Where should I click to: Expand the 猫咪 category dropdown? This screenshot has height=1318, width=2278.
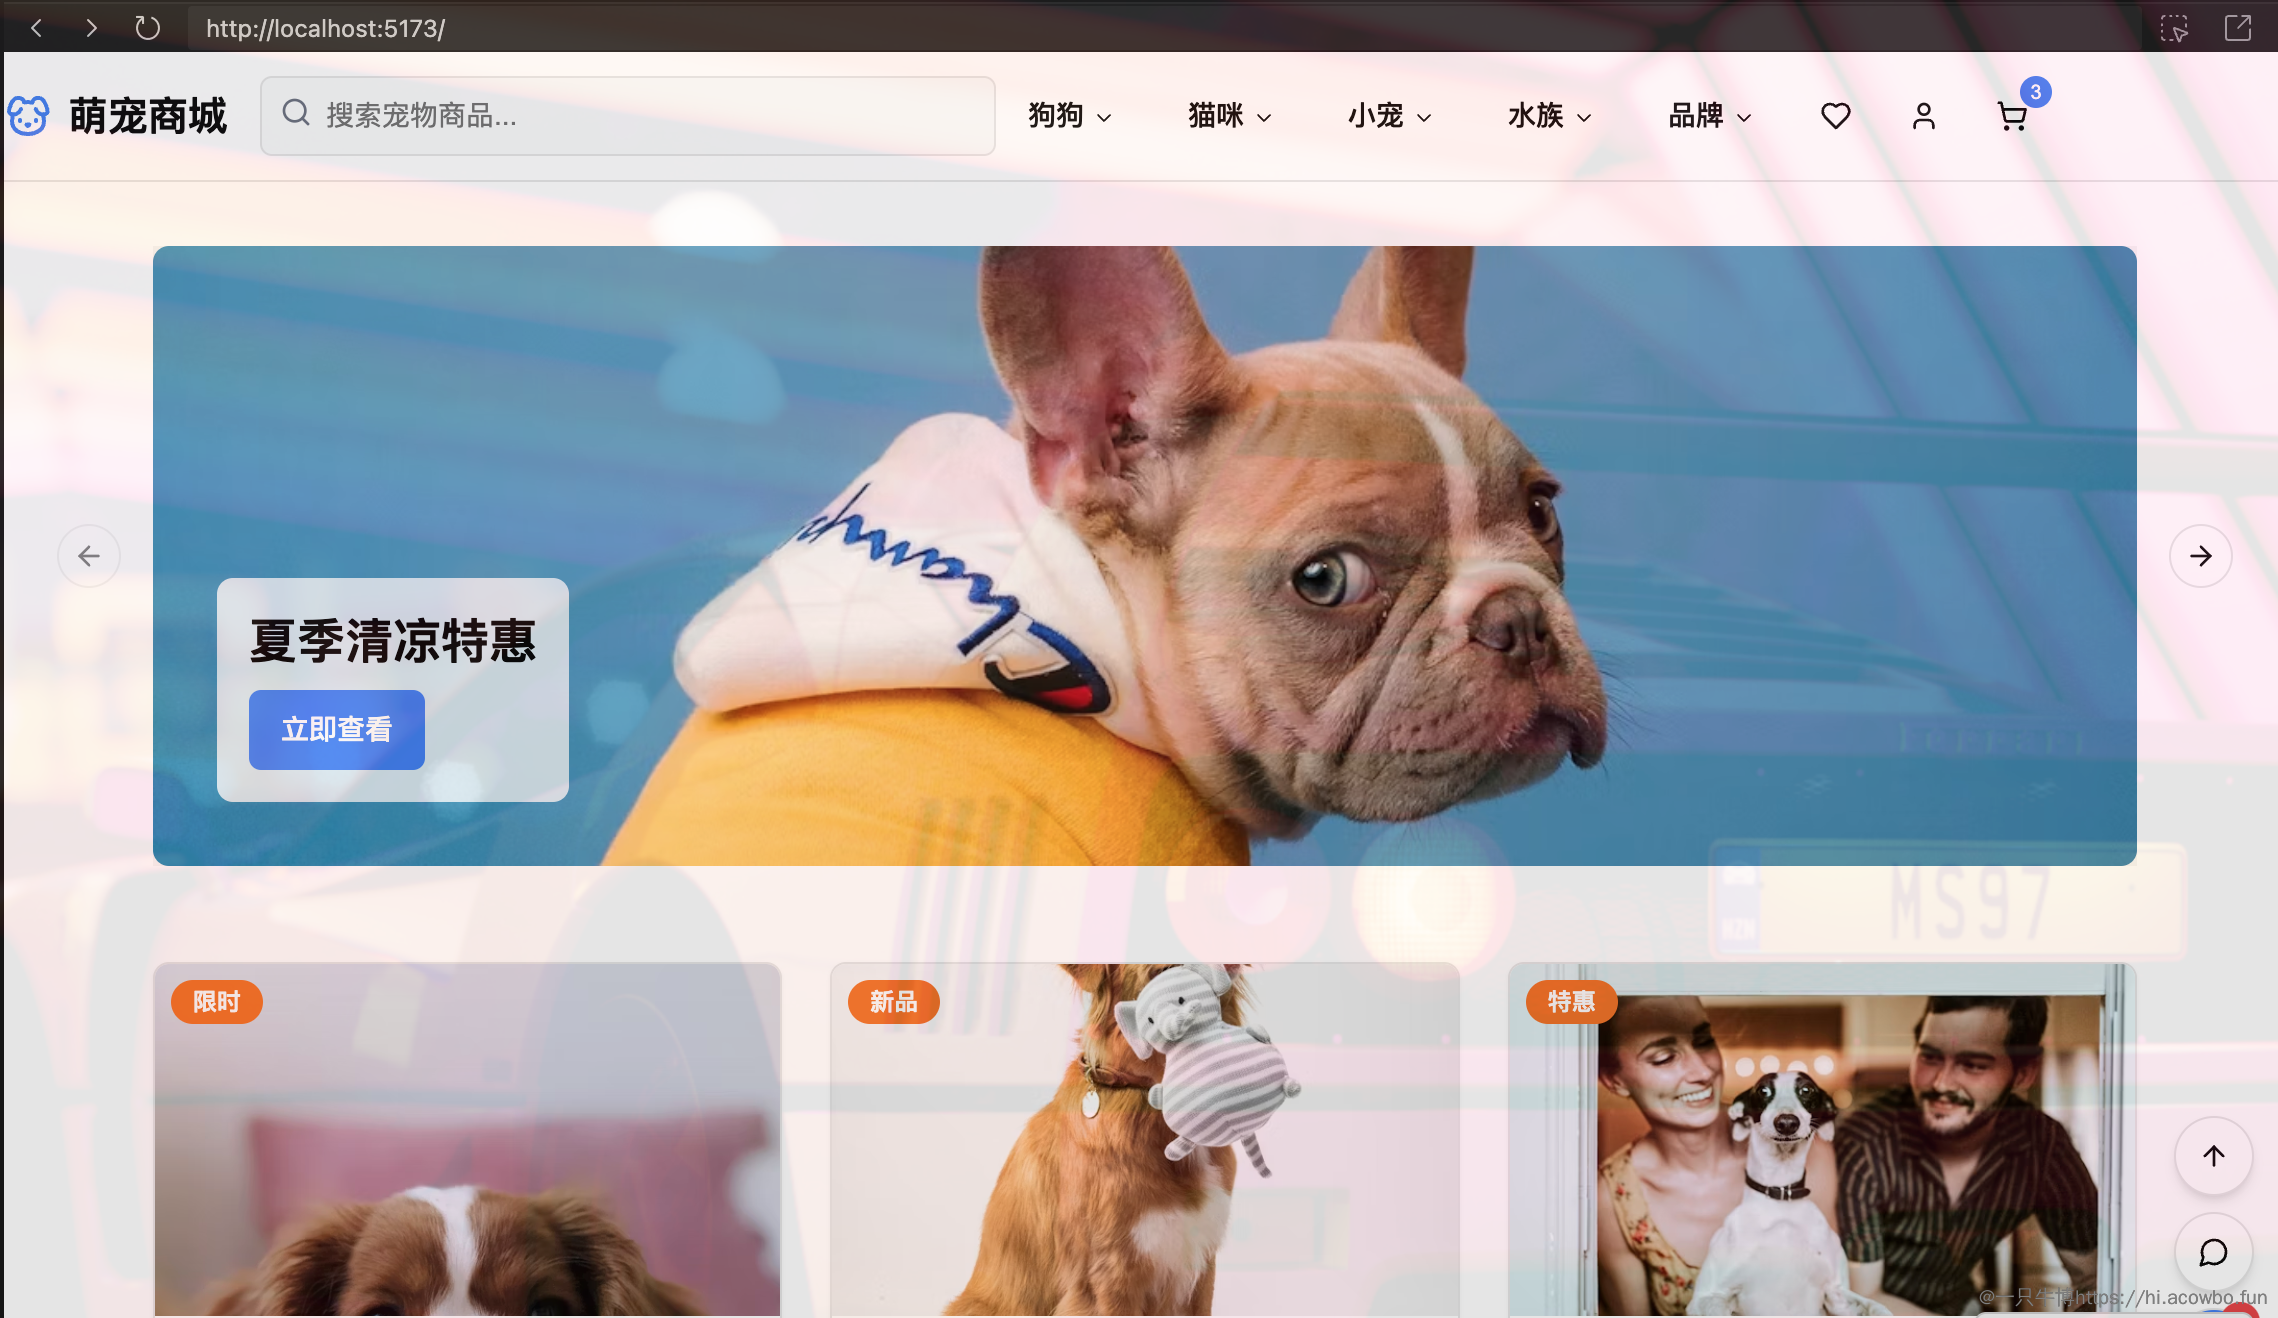pos(1230,116)
